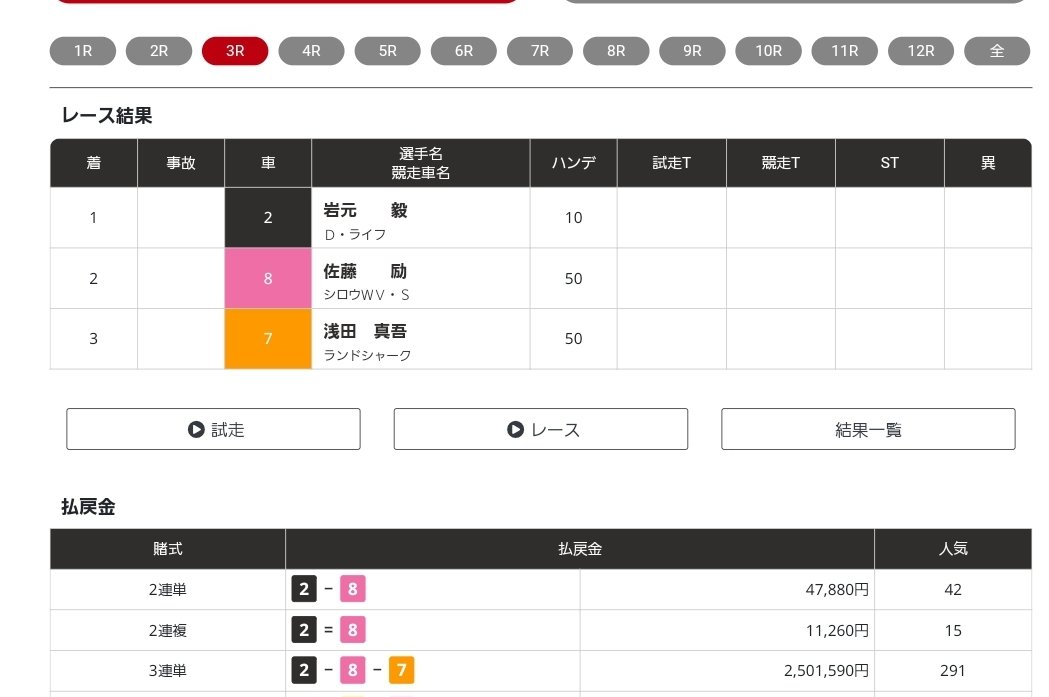Image resolution: width=1049 pixels, height=697 pixels.
Task: Open the 5R race tab
Action: coord(387,51)
